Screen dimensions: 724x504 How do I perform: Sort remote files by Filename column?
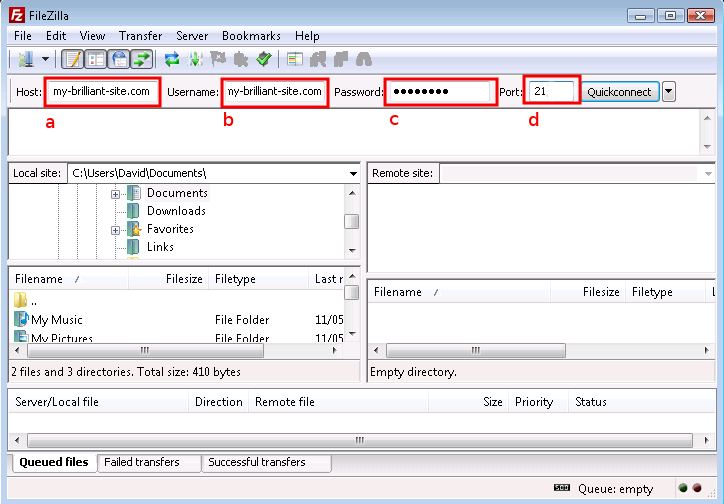click(459, 292)
